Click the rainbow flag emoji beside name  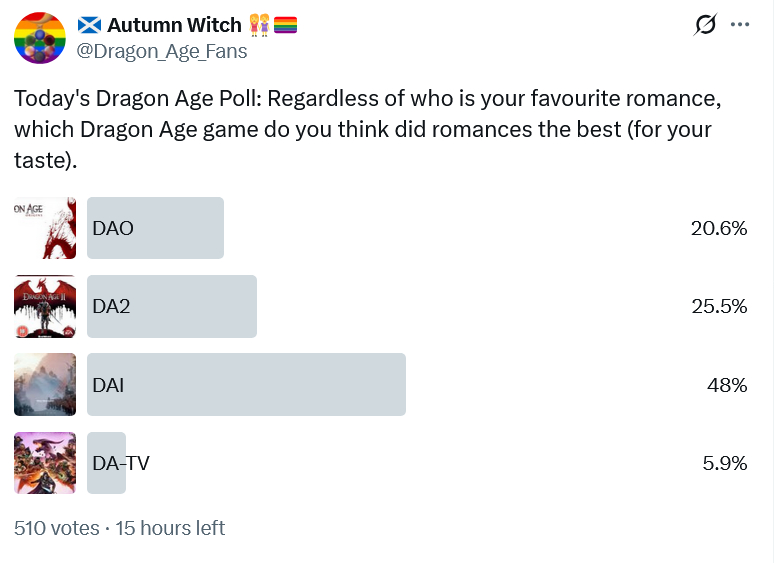[x=285, y=25]
